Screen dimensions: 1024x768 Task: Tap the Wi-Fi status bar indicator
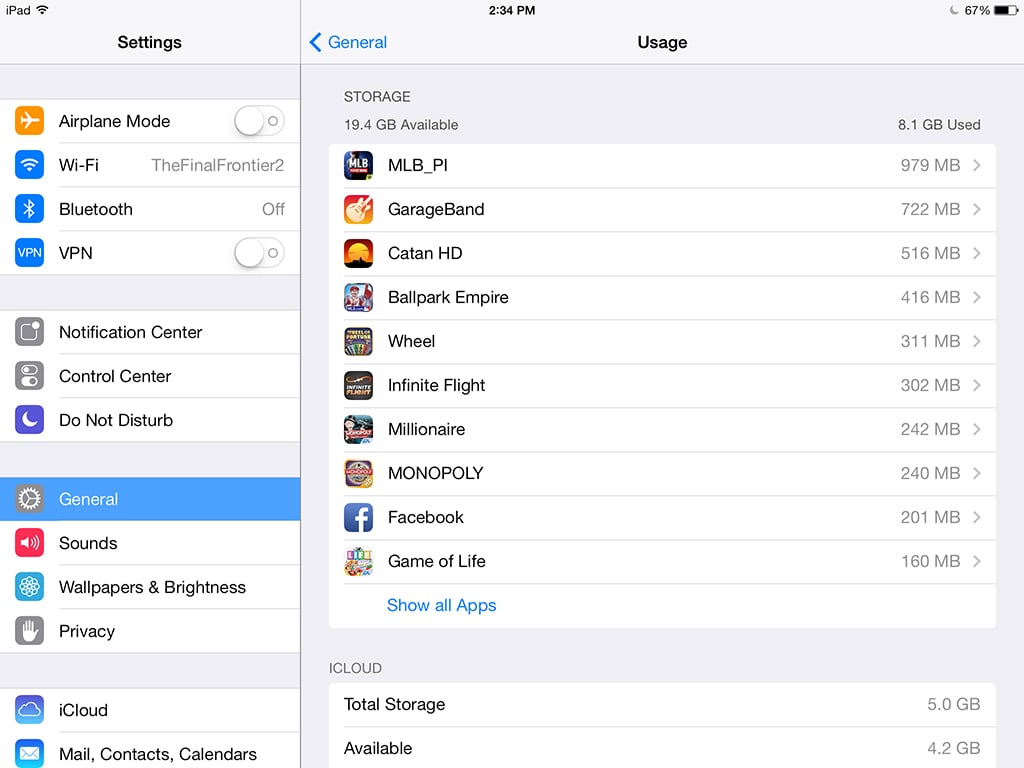tap(42, 10)
